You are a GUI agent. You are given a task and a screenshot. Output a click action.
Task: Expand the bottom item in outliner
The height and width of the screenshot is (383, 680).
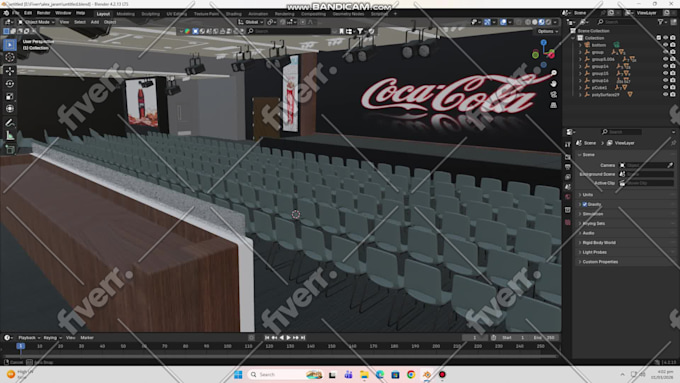580,45
